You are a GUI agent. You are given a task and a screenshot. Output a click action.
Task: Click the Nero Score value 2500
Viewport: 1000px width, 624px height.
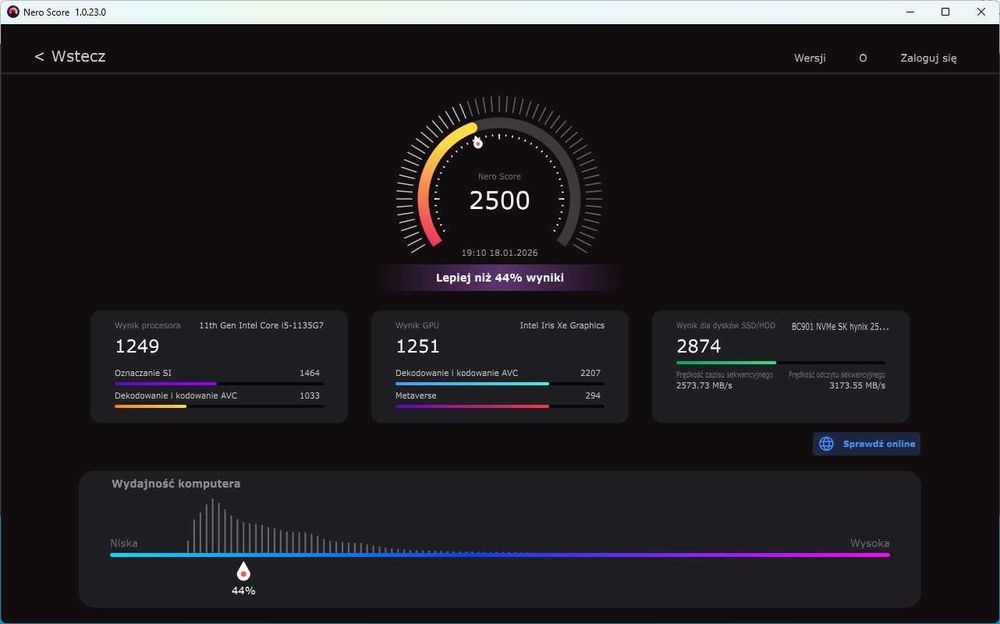tap(499, 200)
